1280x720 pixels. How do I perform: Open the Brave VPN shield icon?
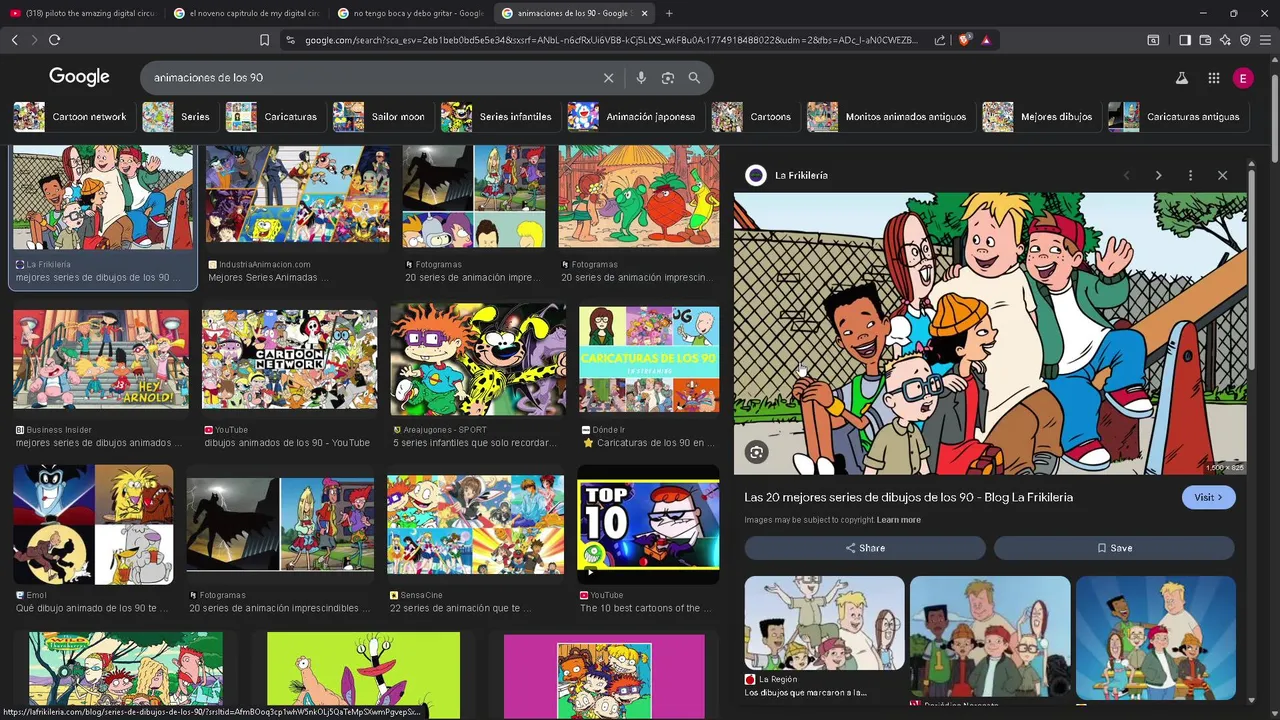click(1245, 40)
